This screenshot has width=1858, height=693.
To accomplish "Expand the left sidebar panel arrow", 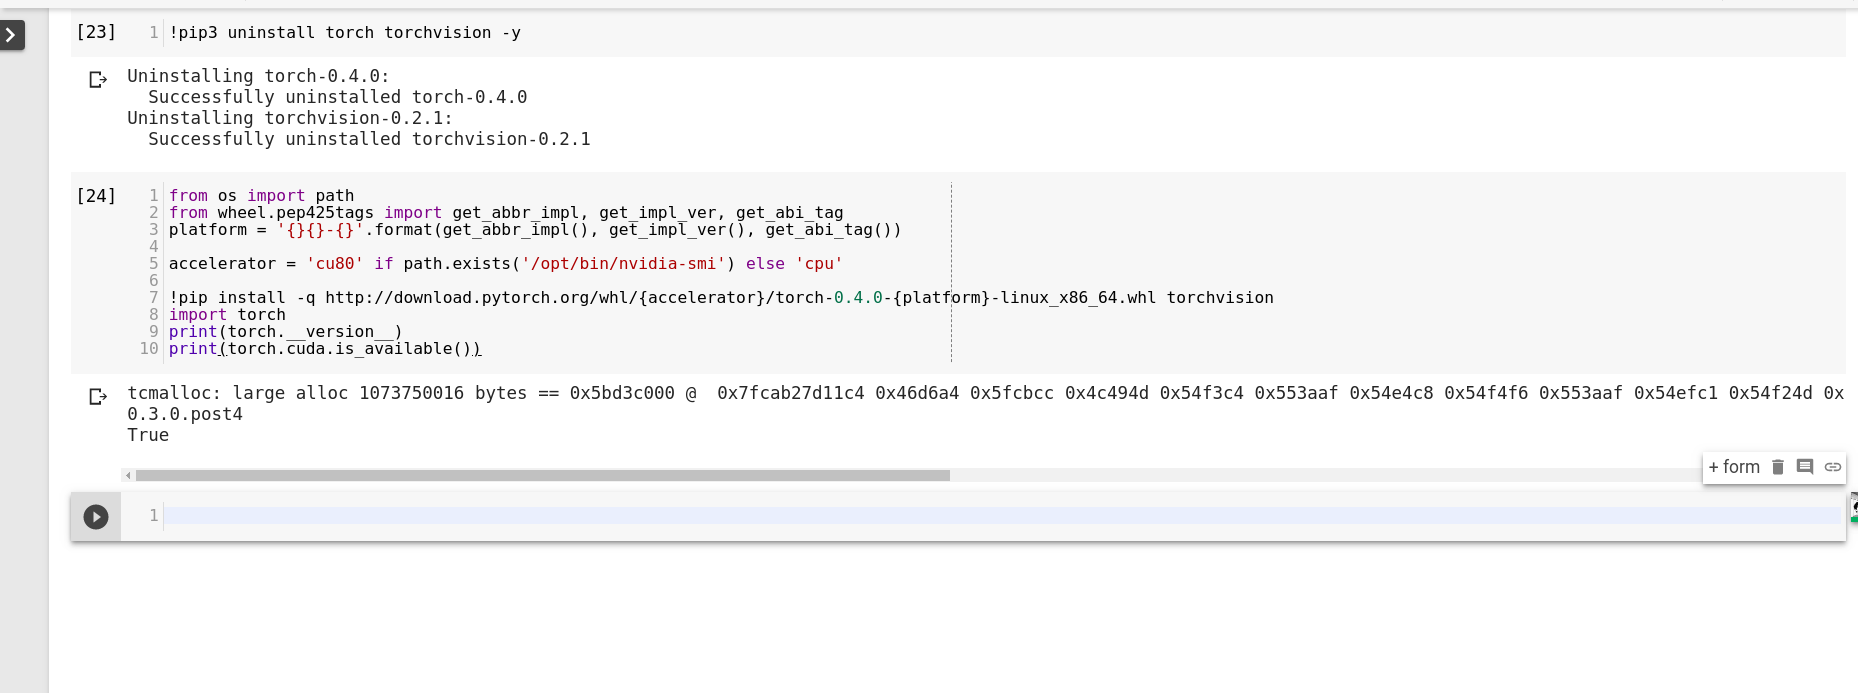I will [11, 36].
